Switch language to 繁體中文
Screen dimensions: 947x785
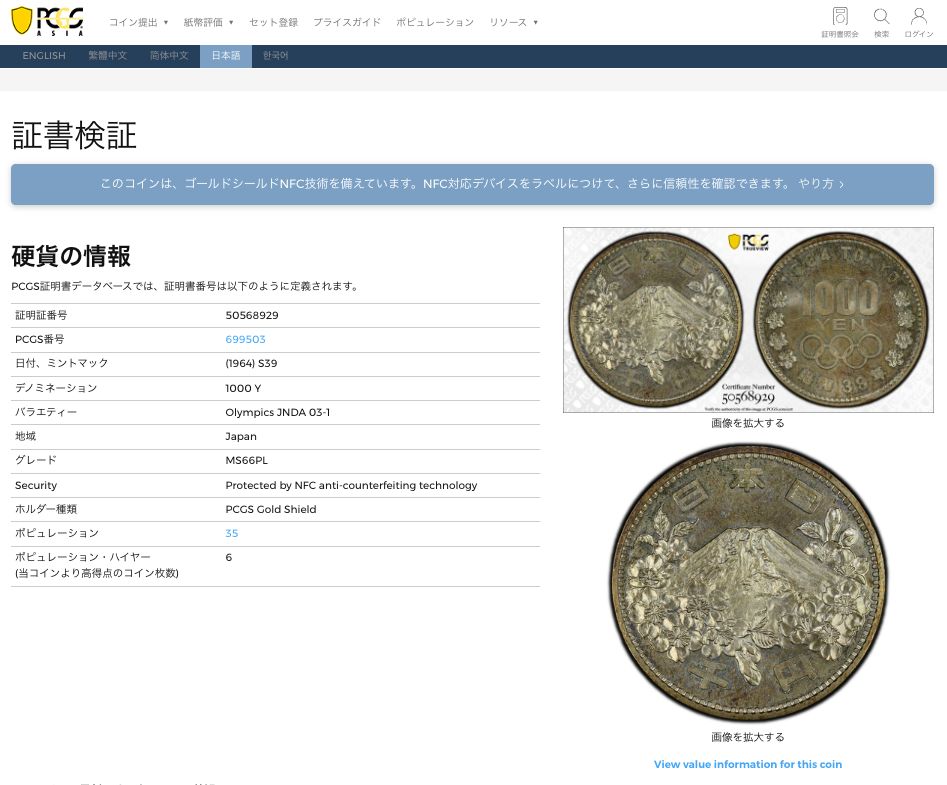point(108,56)
